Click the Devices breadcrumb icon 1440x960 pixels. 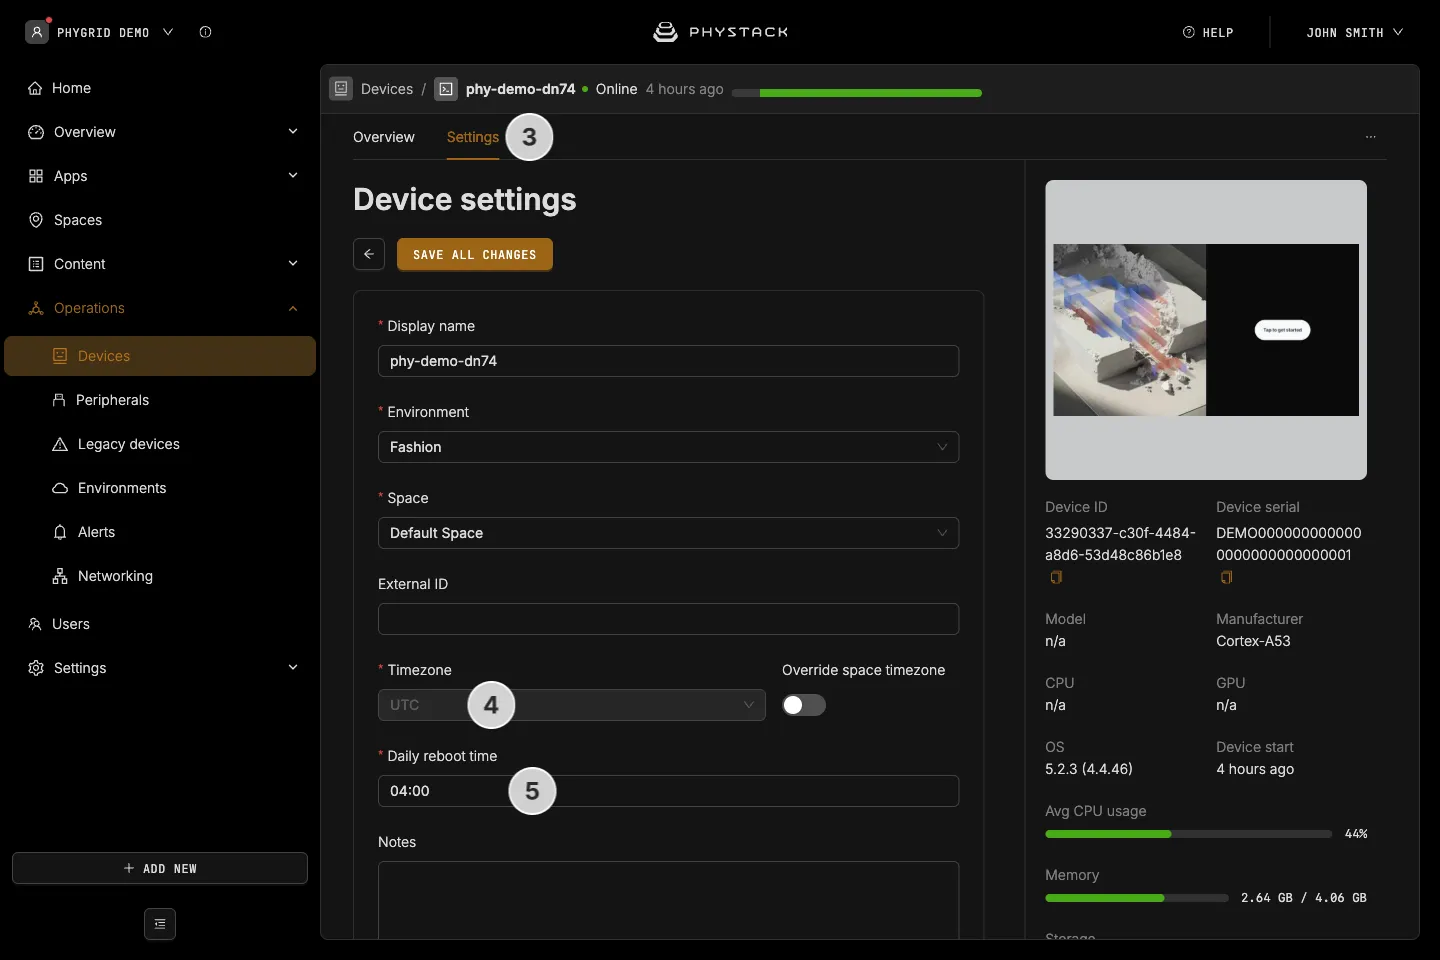coord(341,89)
